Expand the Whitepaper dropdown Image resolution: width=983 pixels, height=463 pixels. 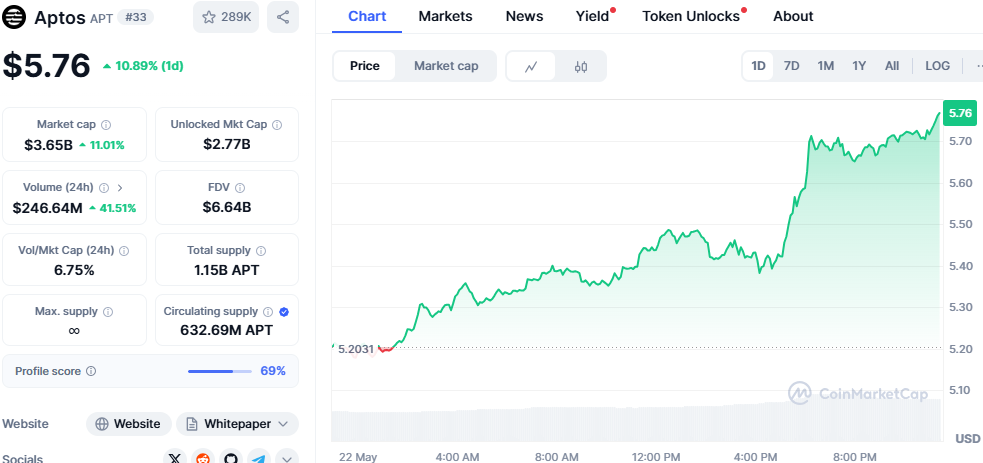click(238, 424)
